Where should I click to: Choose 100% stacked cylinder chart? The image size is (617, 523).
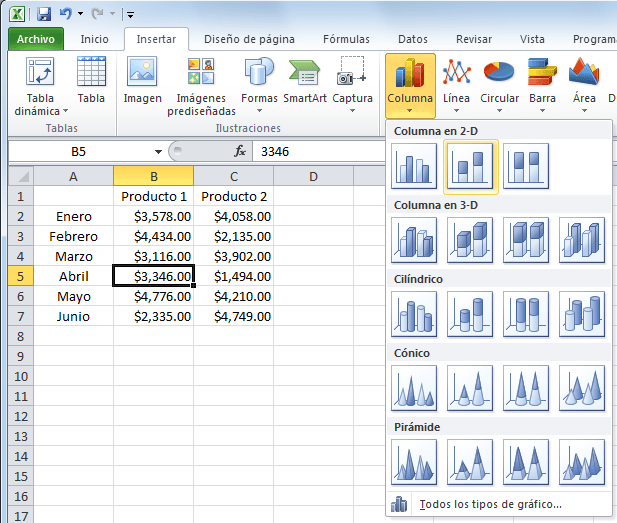[x=526, y=314]
